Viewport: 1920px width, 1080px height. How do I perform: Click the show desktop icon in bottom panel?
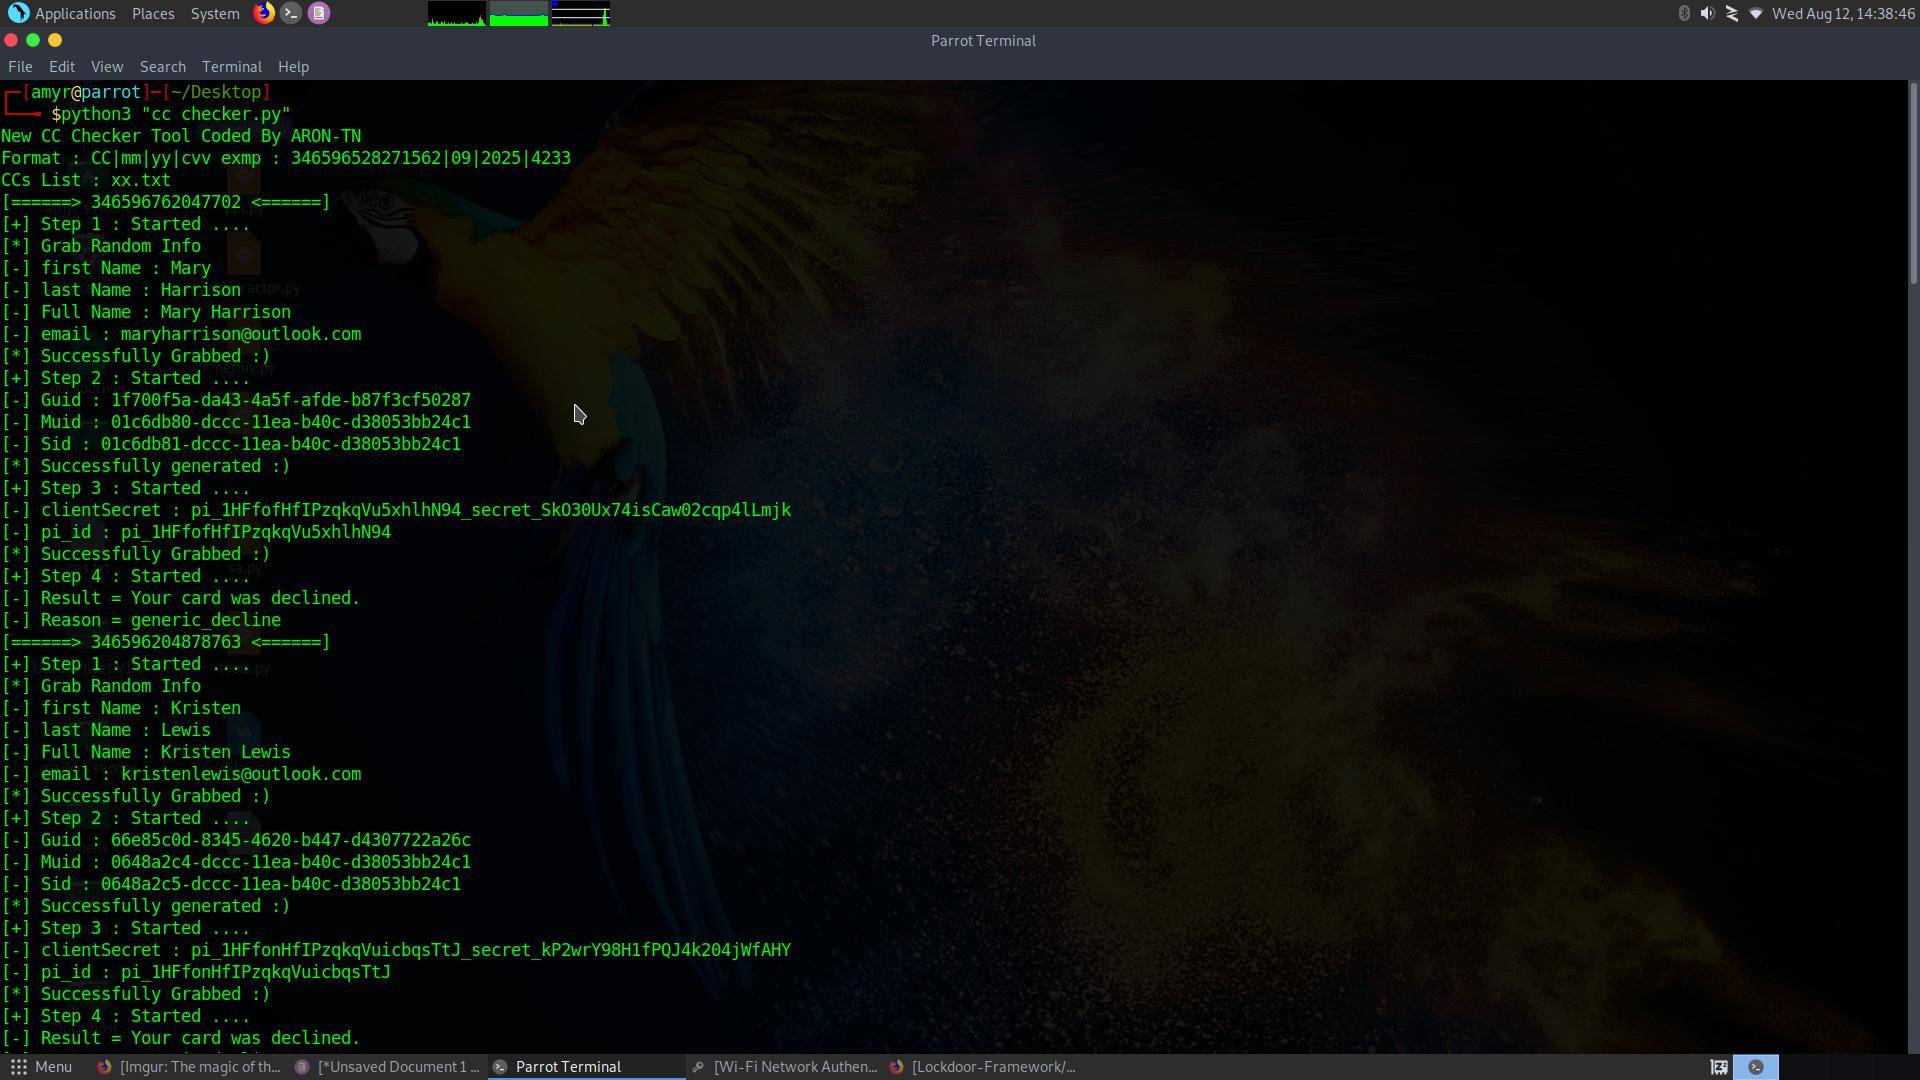click(x=1718, y=1067)
